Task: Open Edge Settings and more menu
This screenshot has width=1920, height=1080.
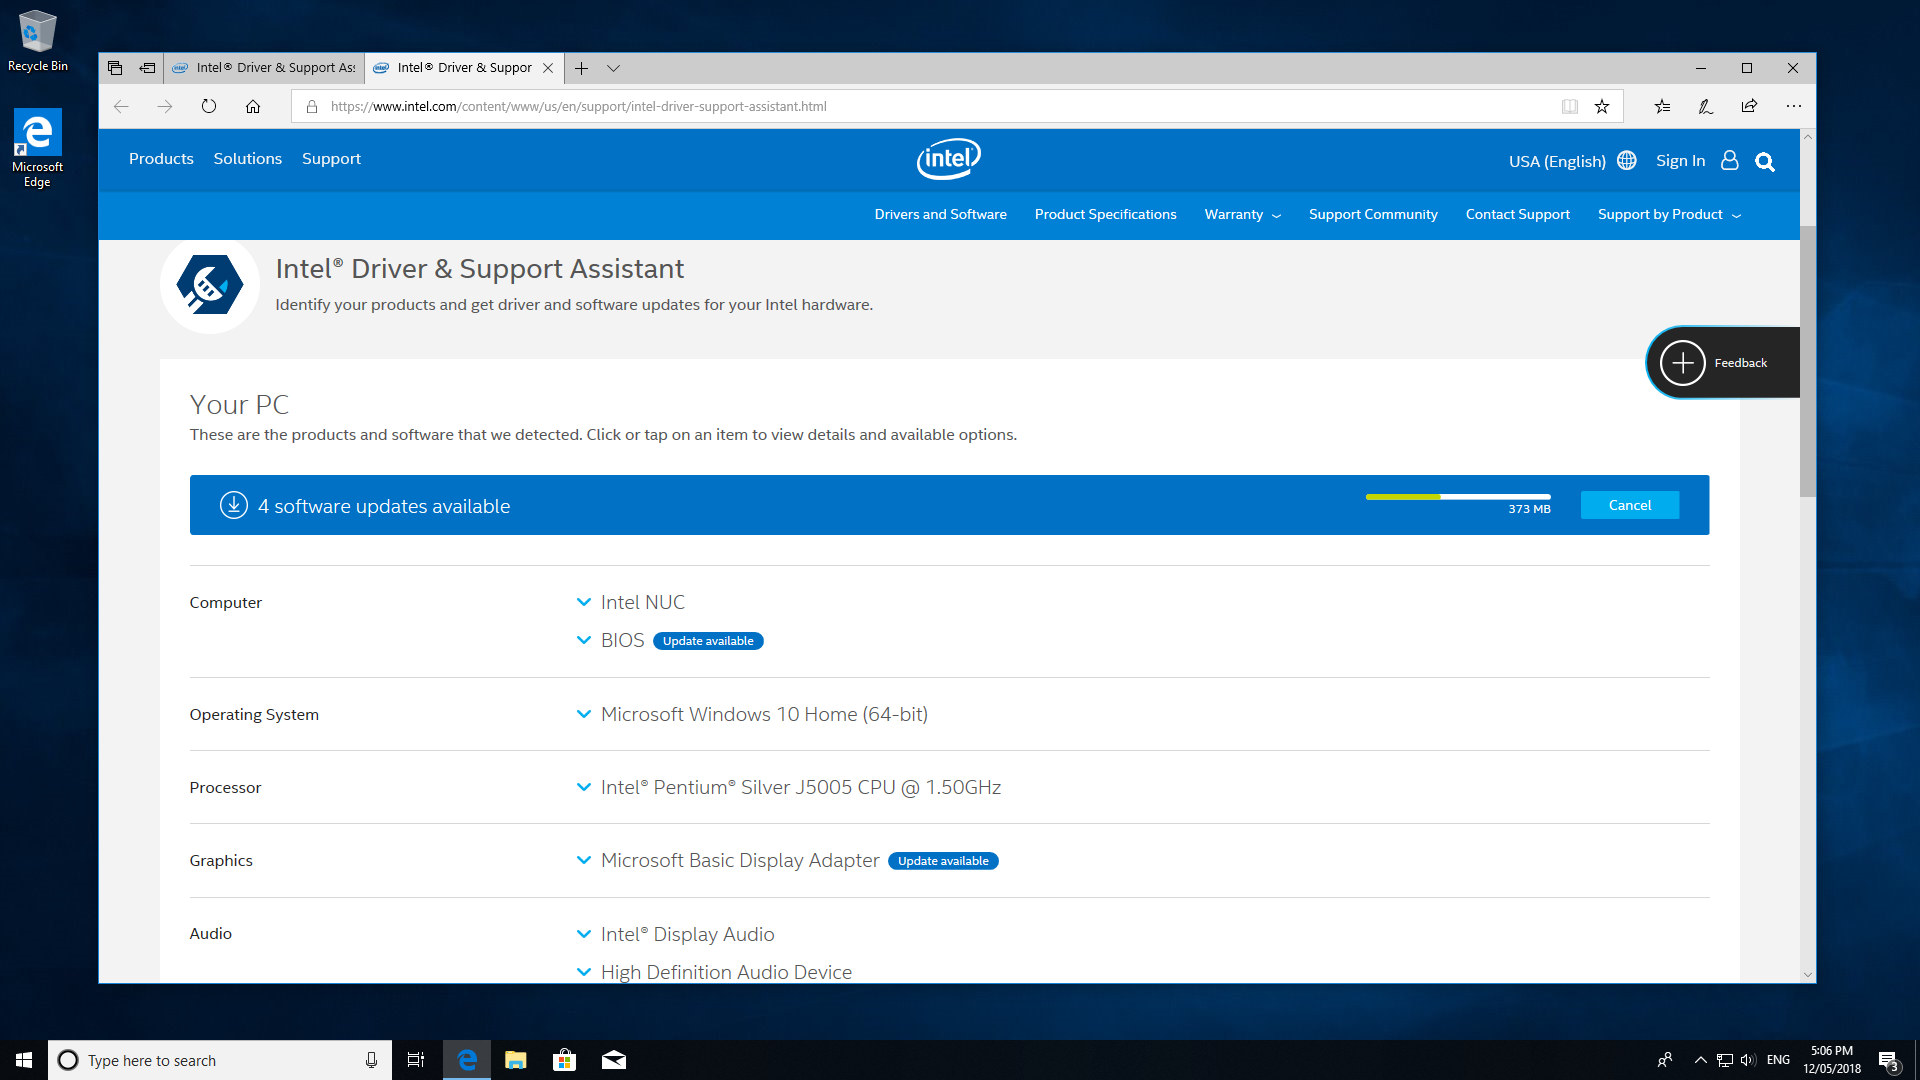Action: click(x=1794, y=106)
